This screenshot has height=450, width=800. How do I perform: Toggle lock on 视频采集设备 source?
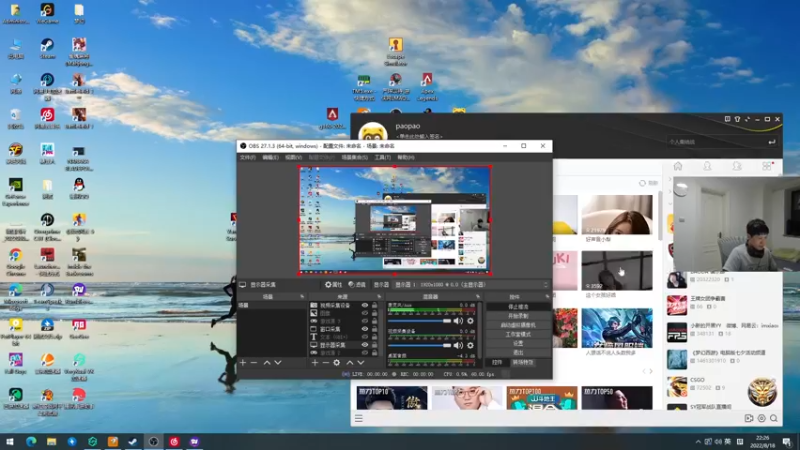click(374, 305)
